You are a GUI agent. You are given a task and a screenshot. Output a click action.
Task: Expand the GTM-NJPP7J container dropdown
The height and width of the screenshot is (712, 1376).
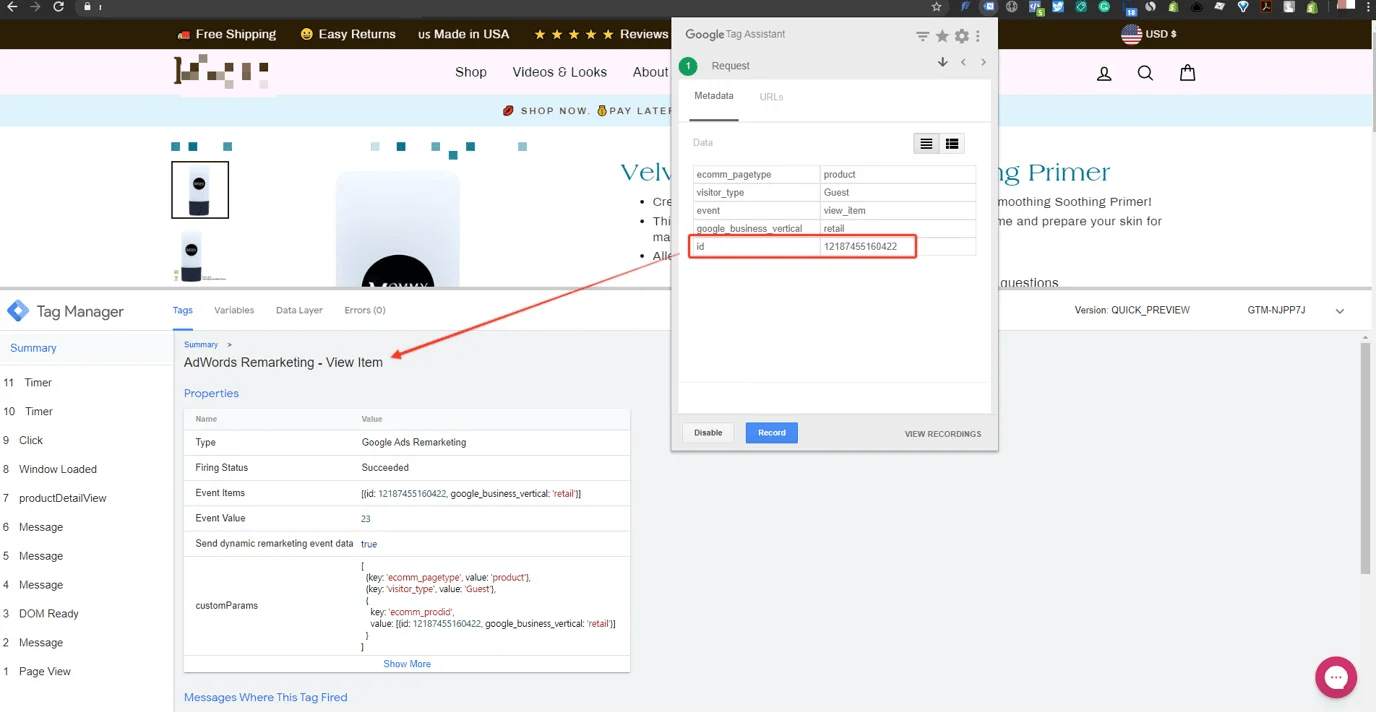click(1340, 310)
